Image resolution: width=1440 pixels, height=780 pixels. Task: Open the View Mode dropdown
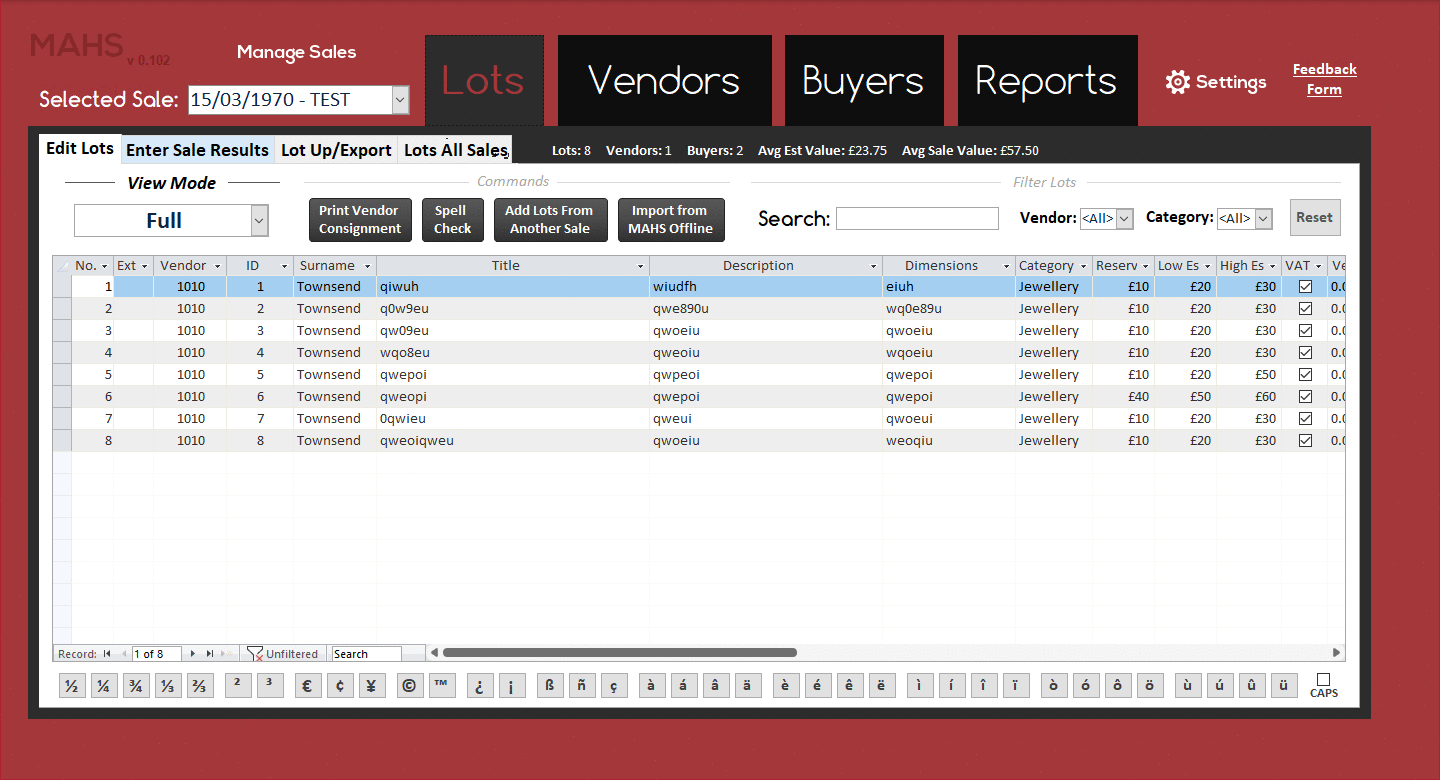(259, 220)
